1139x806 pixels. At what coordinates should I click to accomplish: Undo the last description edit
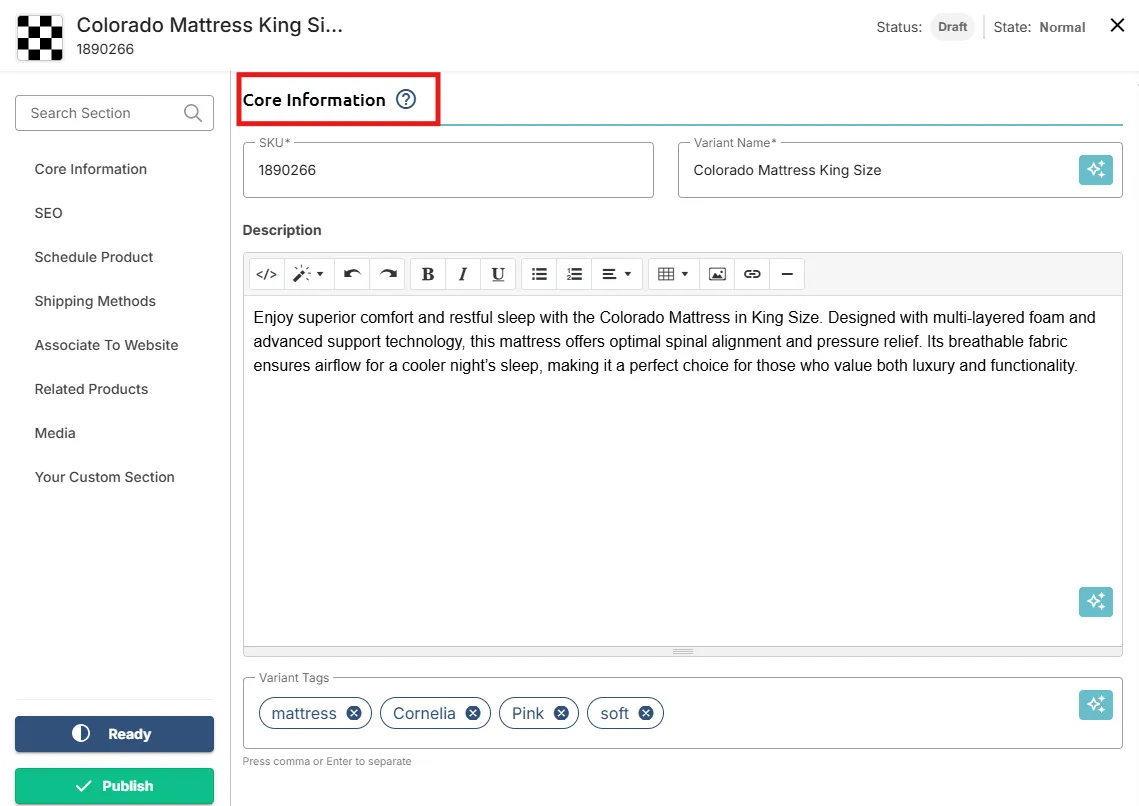pyautogui.click(x=352, y=274)
